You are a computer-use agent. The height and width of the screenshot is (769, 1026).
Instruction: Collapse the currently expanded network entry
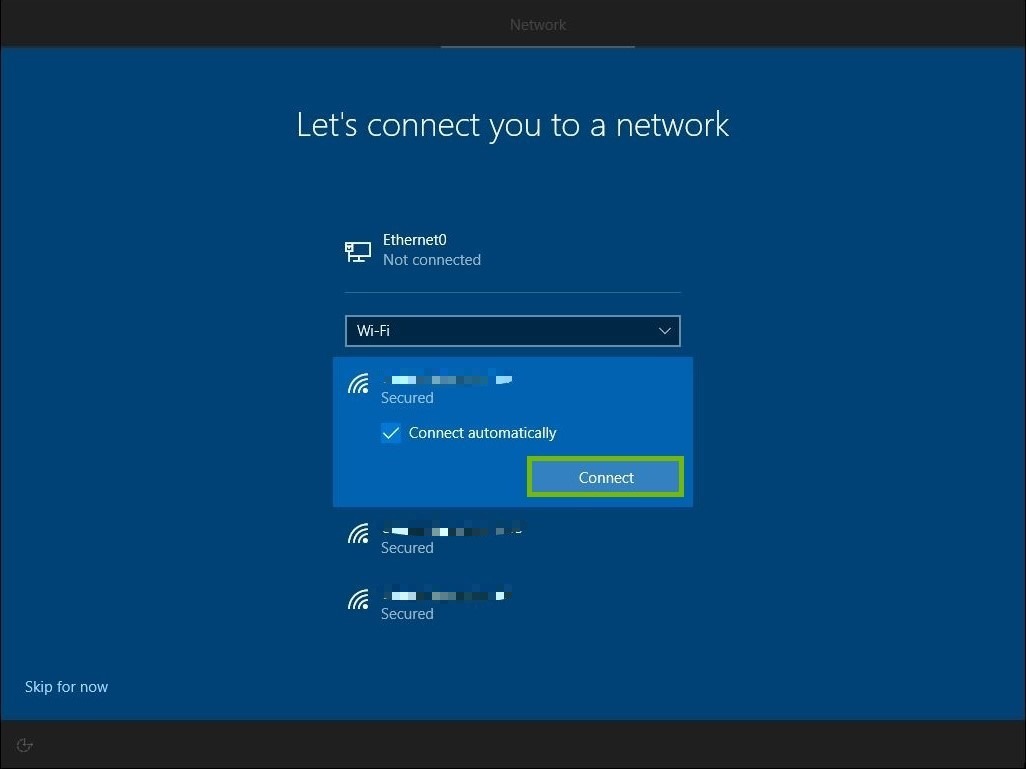pos(450,388)
